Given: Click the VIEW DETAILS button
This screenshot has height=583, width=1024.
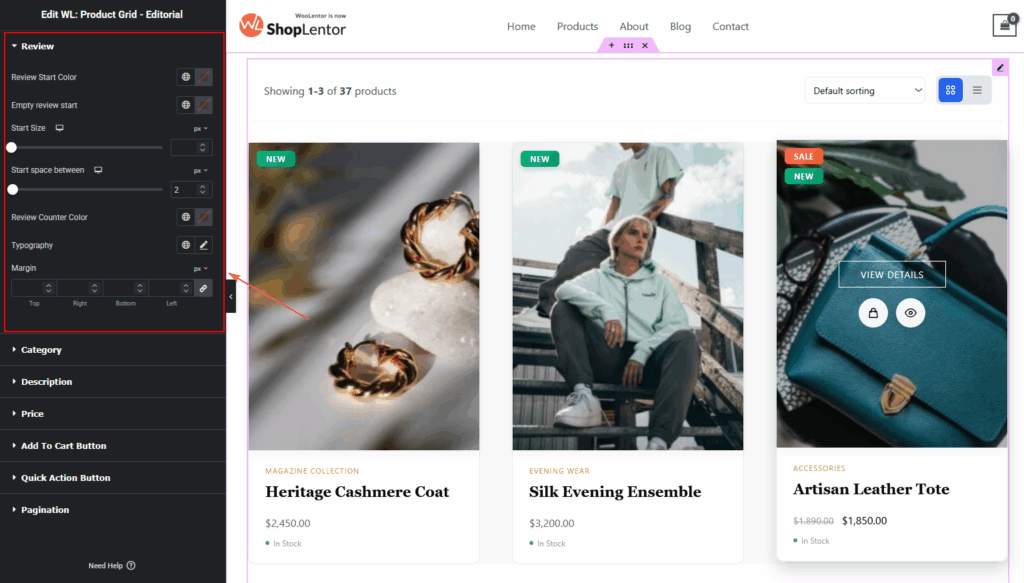Looking at the screenshot, I should pos(891,274).
